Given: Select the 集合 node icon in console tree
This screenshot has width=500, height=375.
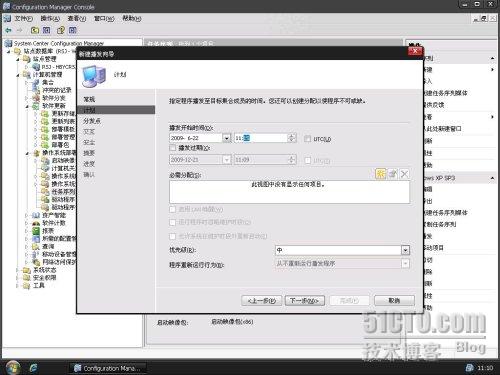Looking at the screenshot, I should coord(36,82).
